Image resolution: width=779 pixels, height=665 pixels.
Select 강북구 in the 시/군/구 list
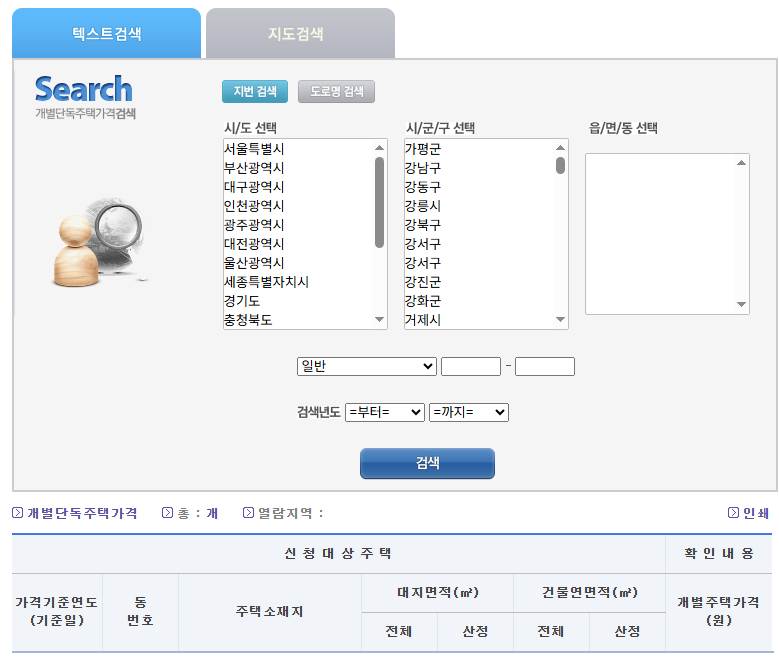(x=479, y=225)
